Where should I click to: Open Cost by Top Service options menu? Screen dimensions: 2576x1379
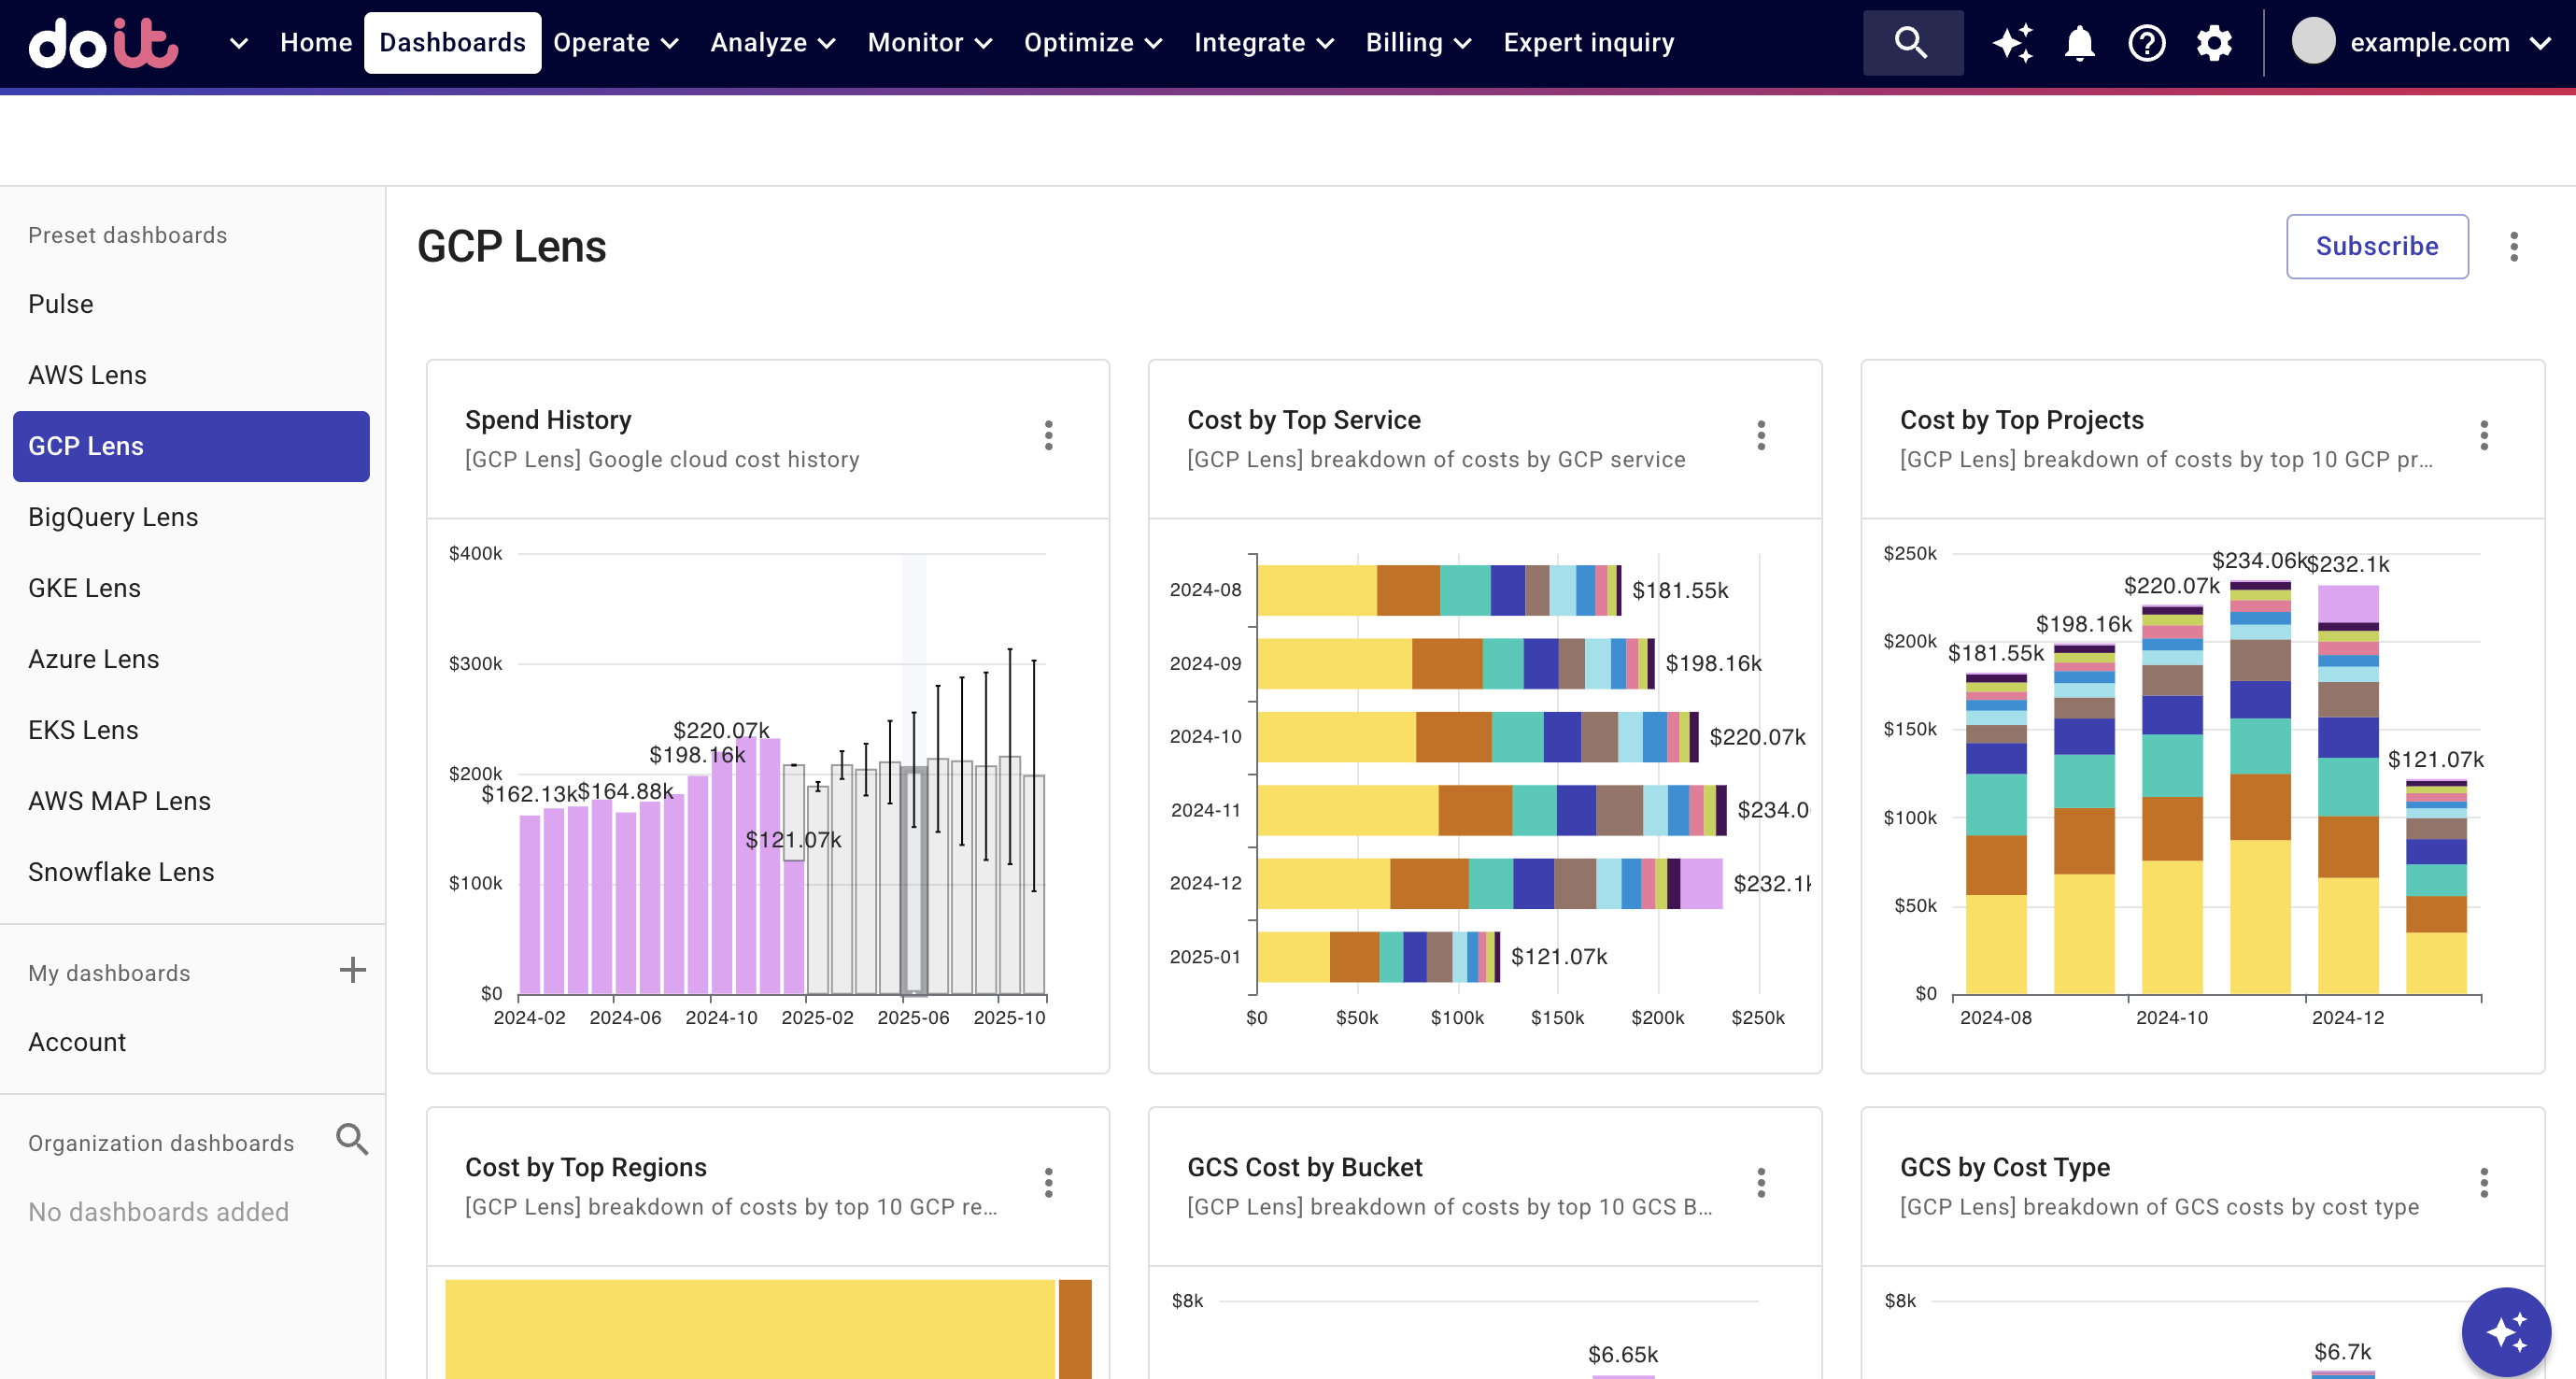pos(1761,436)
